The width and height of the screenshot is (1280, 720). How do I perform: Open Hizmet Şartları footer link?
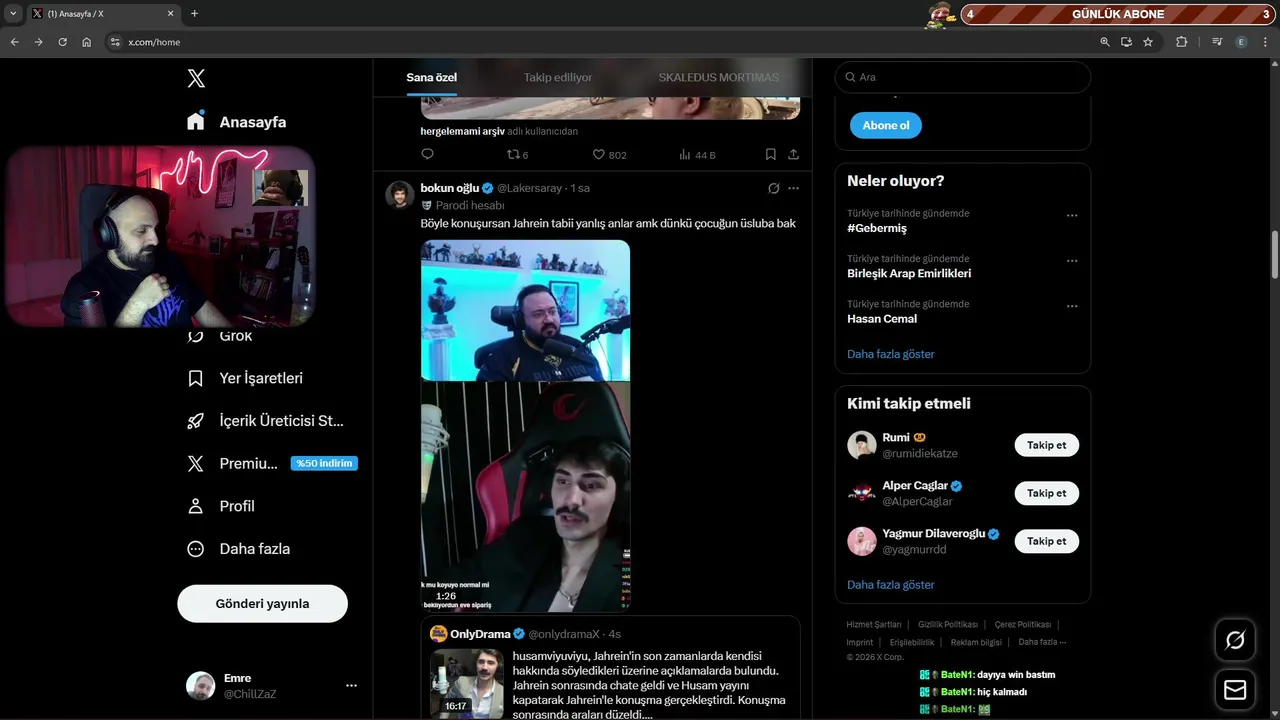tap(873, 624)
